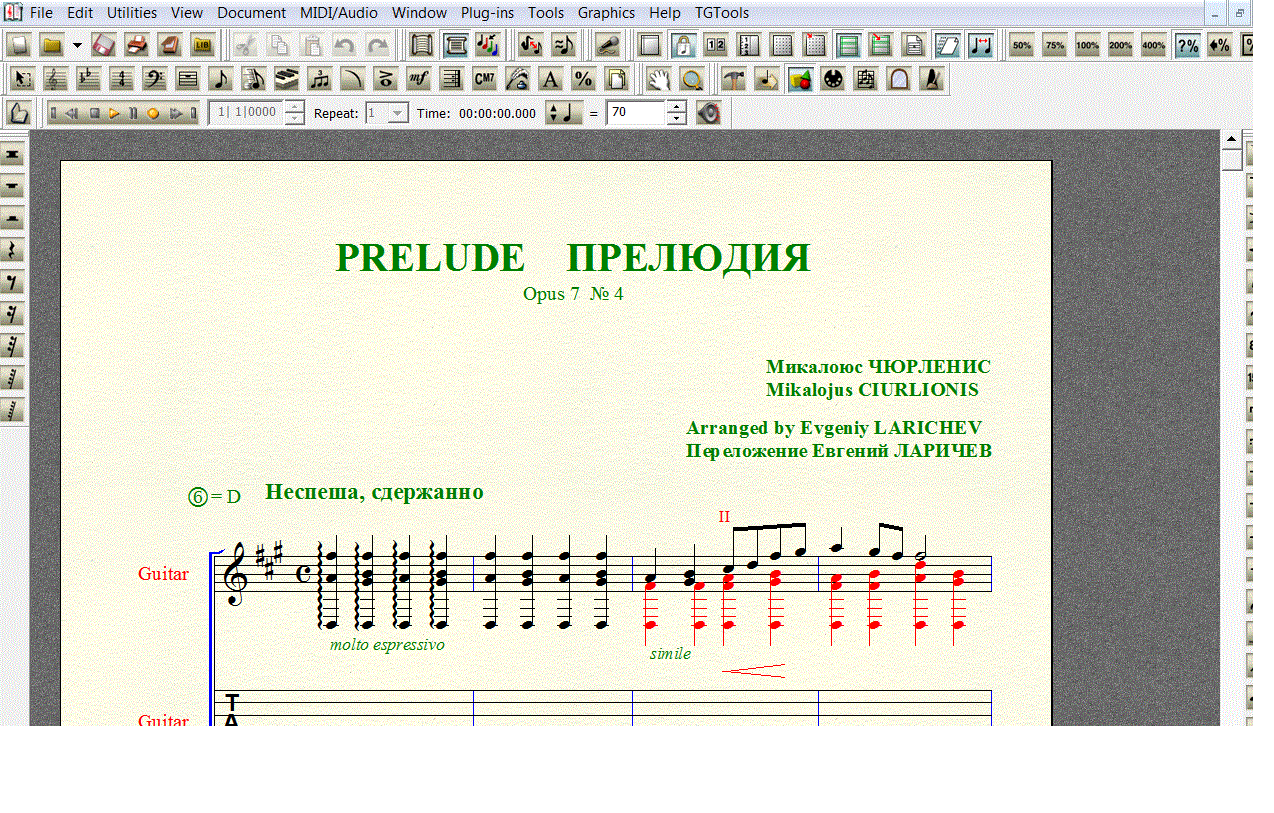
Task: Activate the Hand Grabber tool
Action: coord(657,79)
